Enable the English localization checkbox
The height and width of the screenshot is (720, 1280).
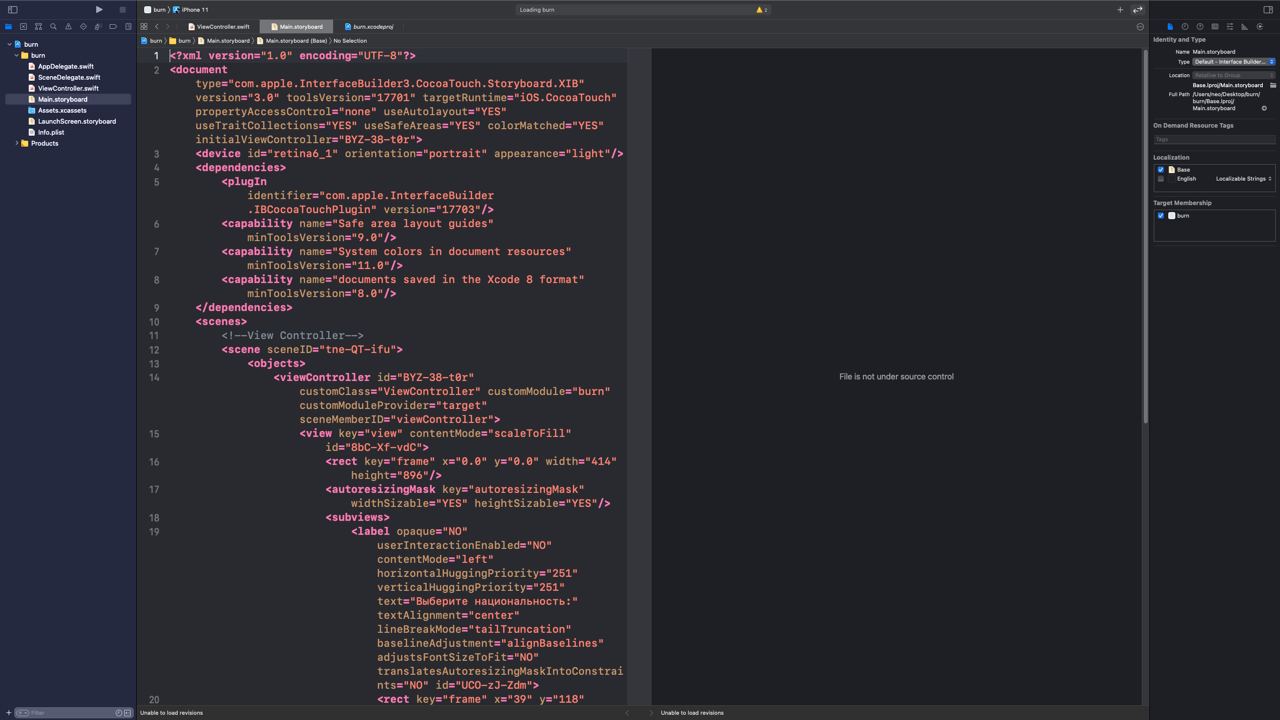coord(1161,178)
